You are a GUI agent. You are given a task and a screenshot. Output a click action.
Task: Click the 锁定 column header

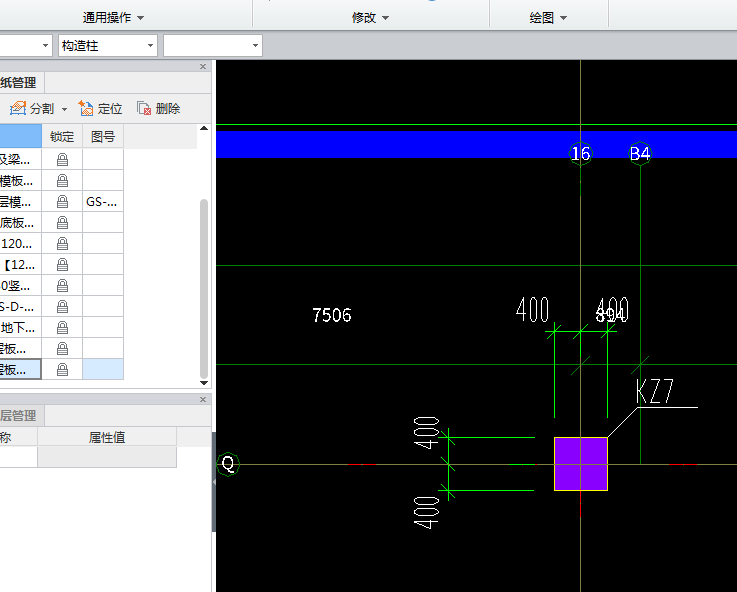click(62, 137)
